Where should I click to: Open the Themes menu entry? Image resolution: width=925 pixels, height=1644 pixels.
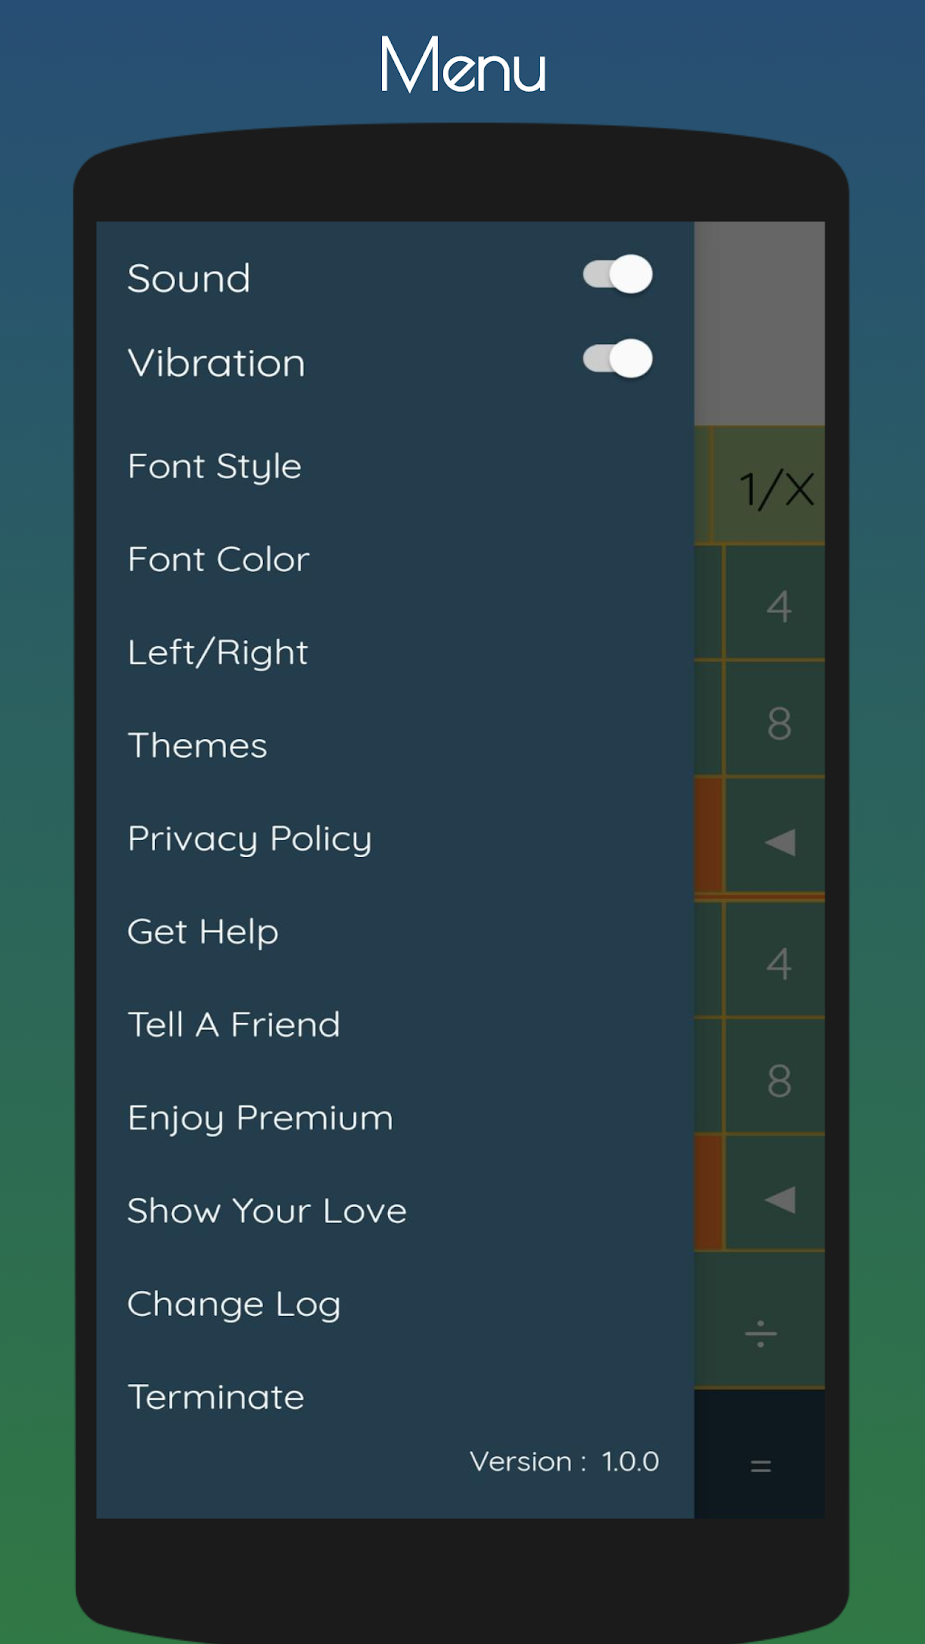[x=198, y=745]
